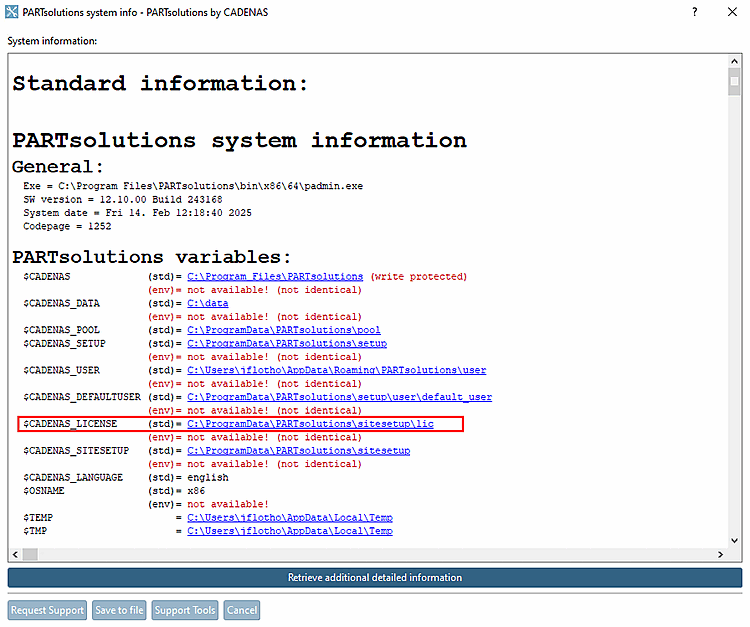750x627 pixels.
Task: Open the setup\user\default_user path link
Action: 339,397
